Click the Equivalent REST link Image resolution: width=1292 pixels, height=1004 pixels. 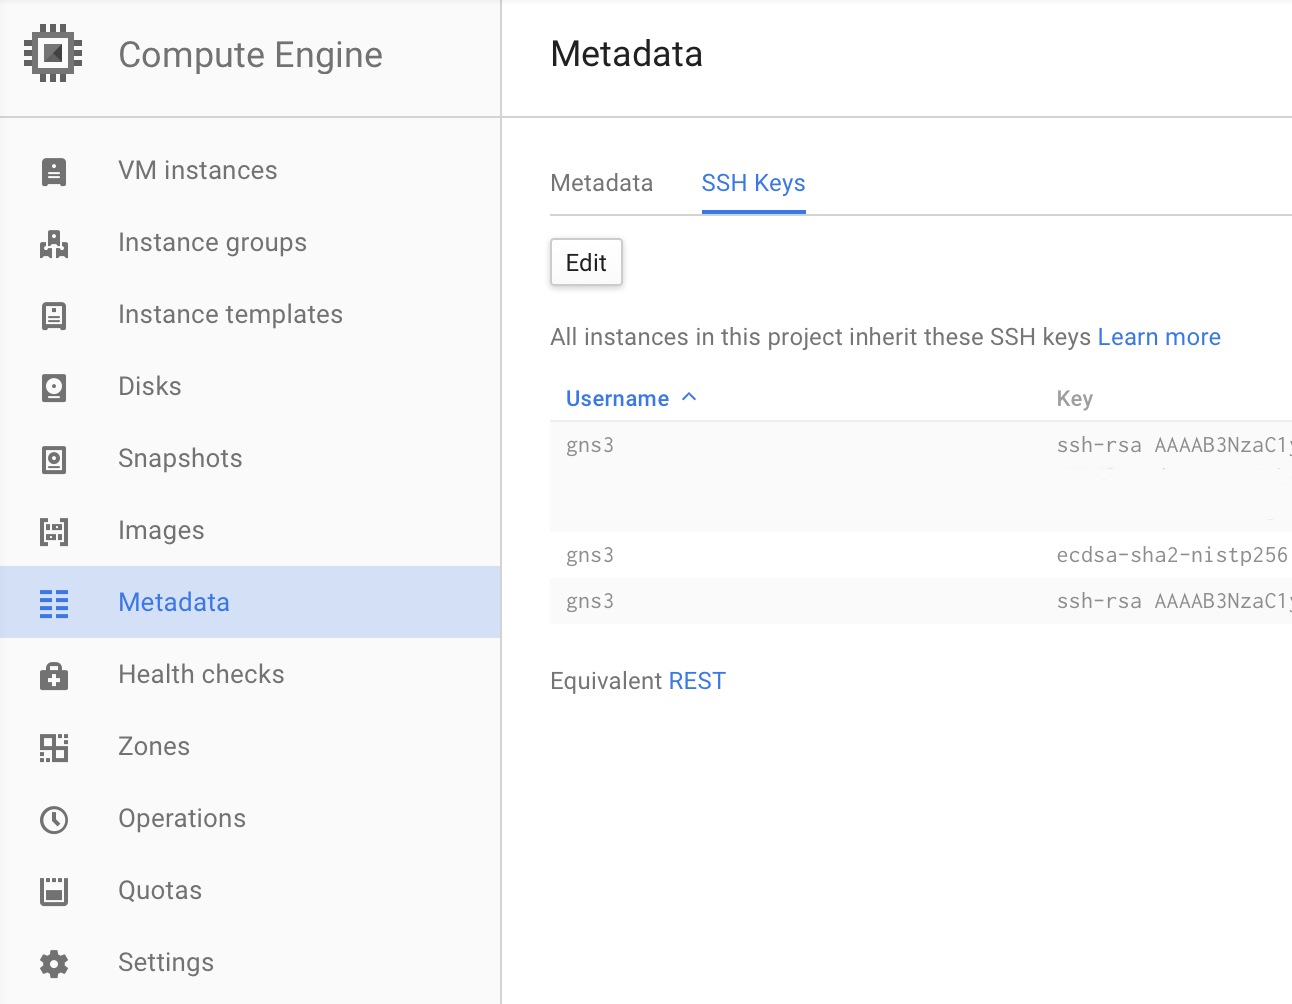[697, 681]
